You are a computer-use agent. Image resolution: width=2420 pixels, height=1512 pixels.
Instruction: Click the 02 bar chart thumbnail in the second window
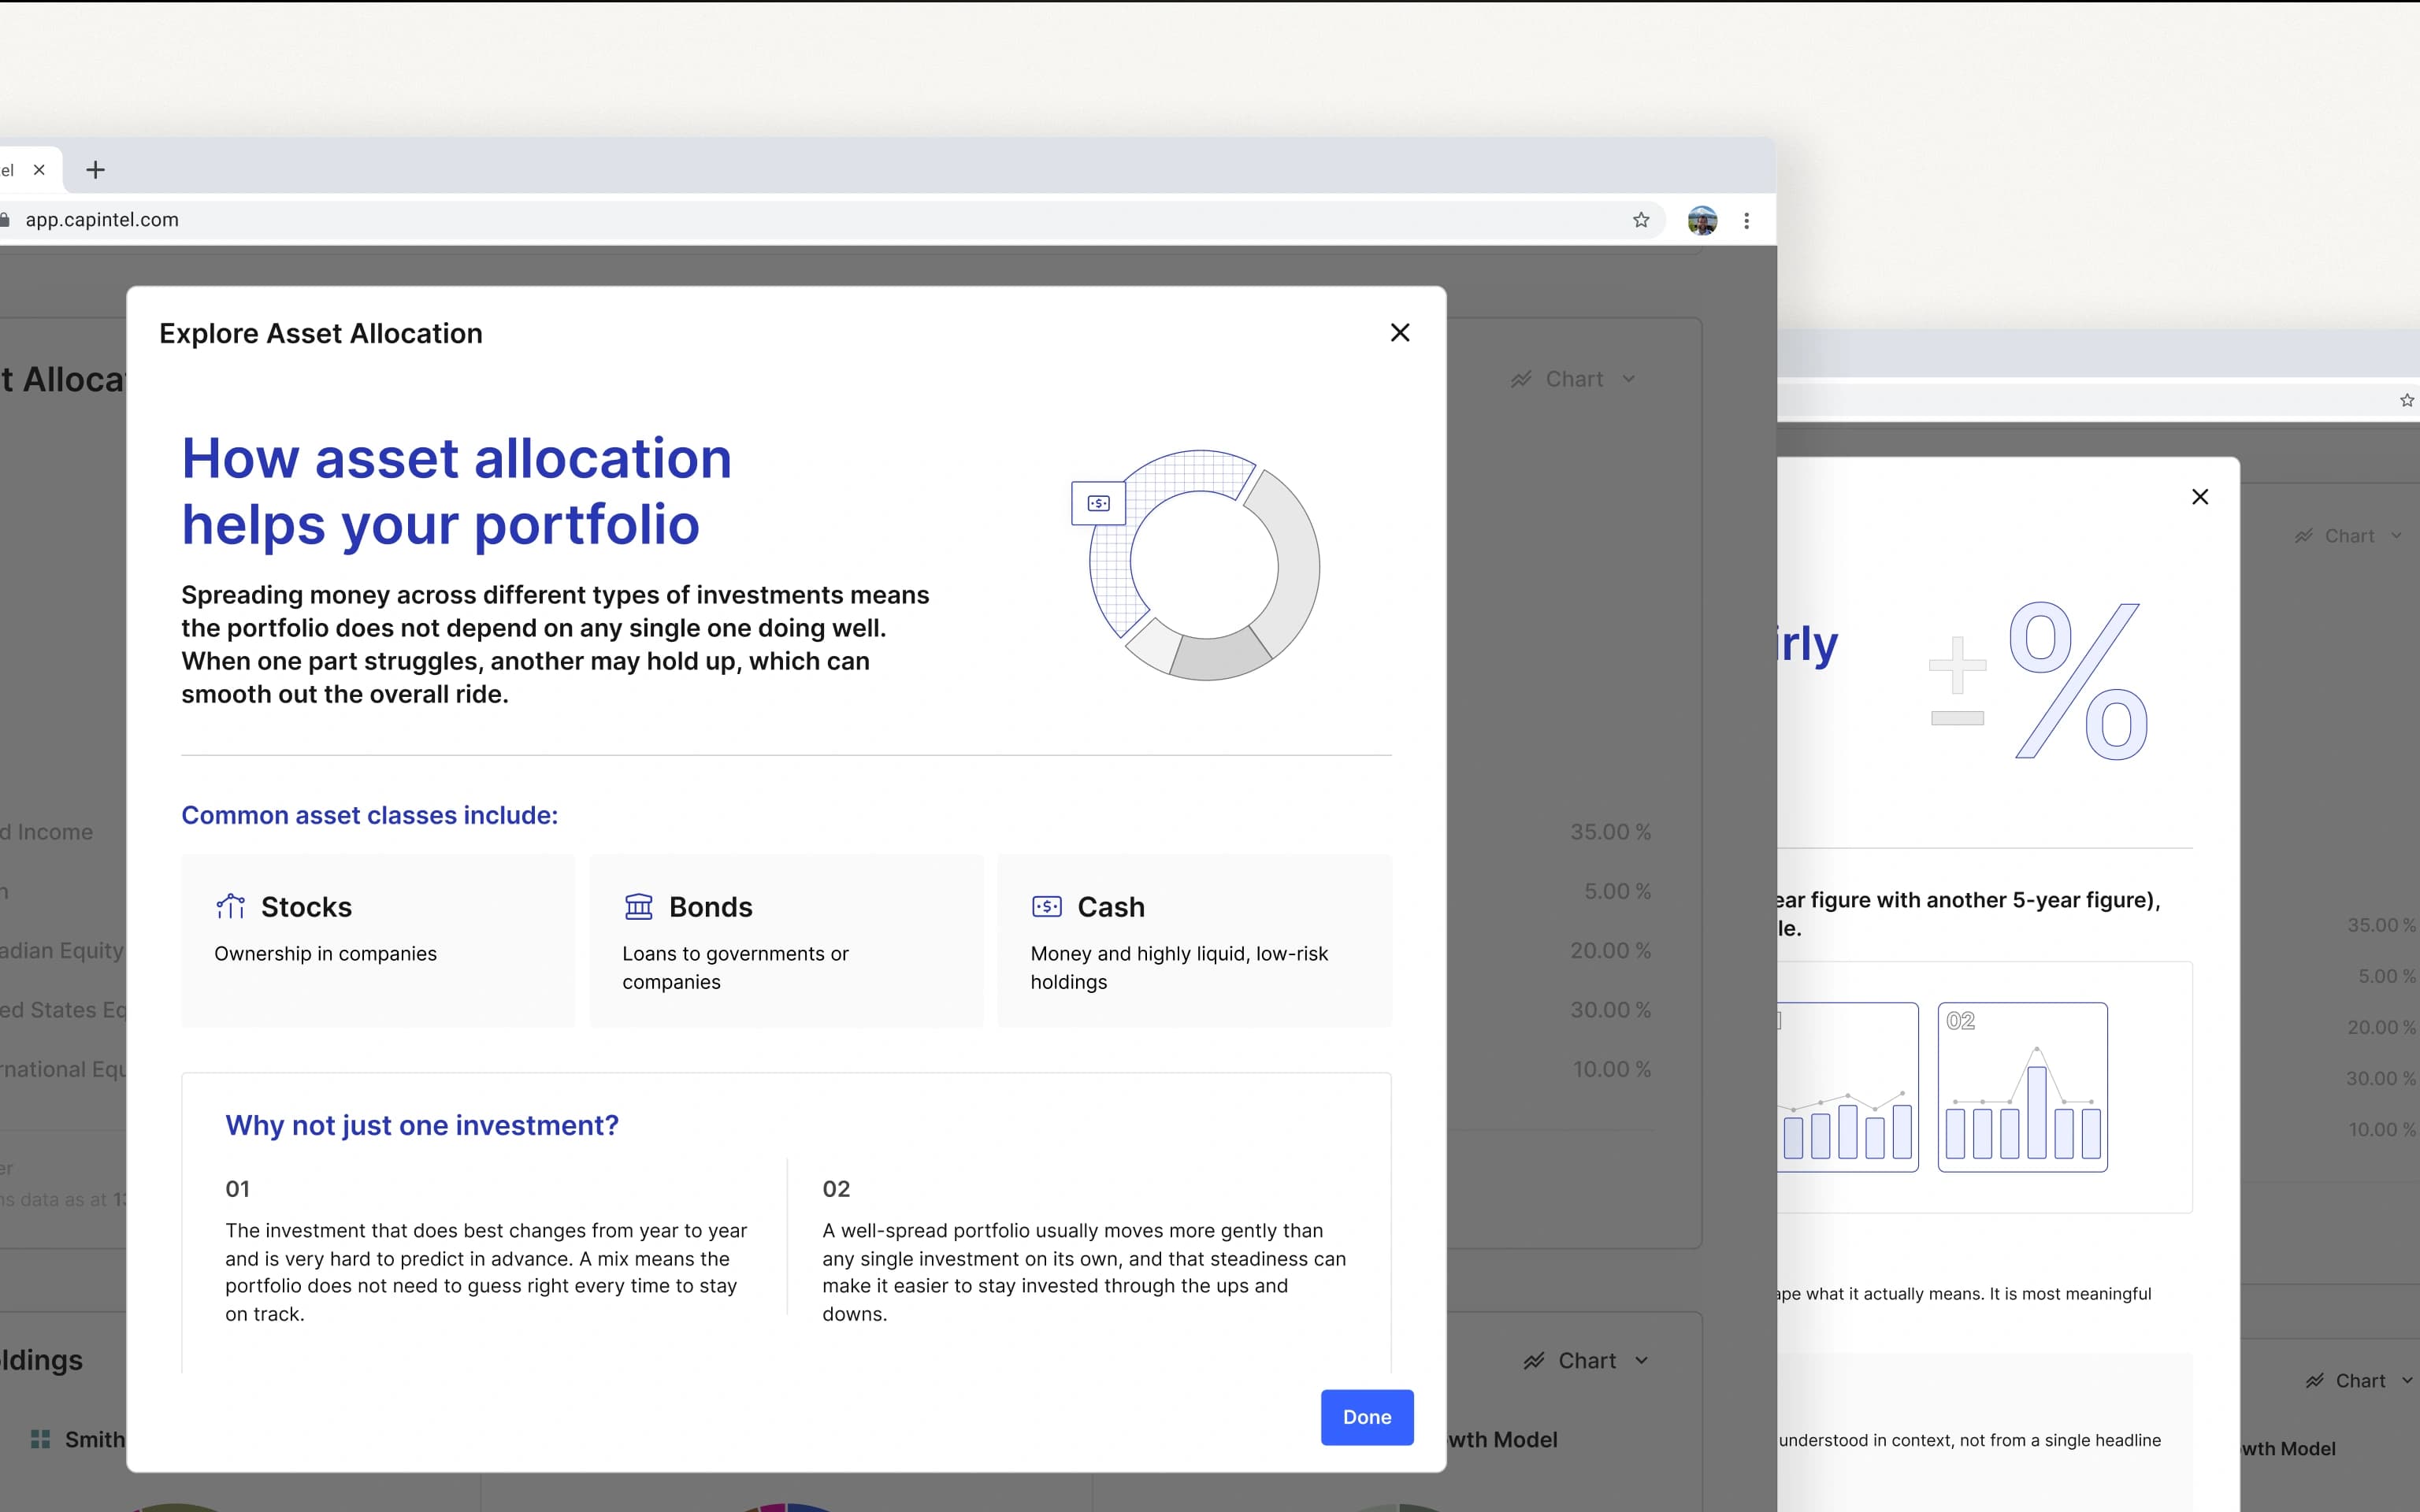pyautogui.click(x=2022, y=1087)
